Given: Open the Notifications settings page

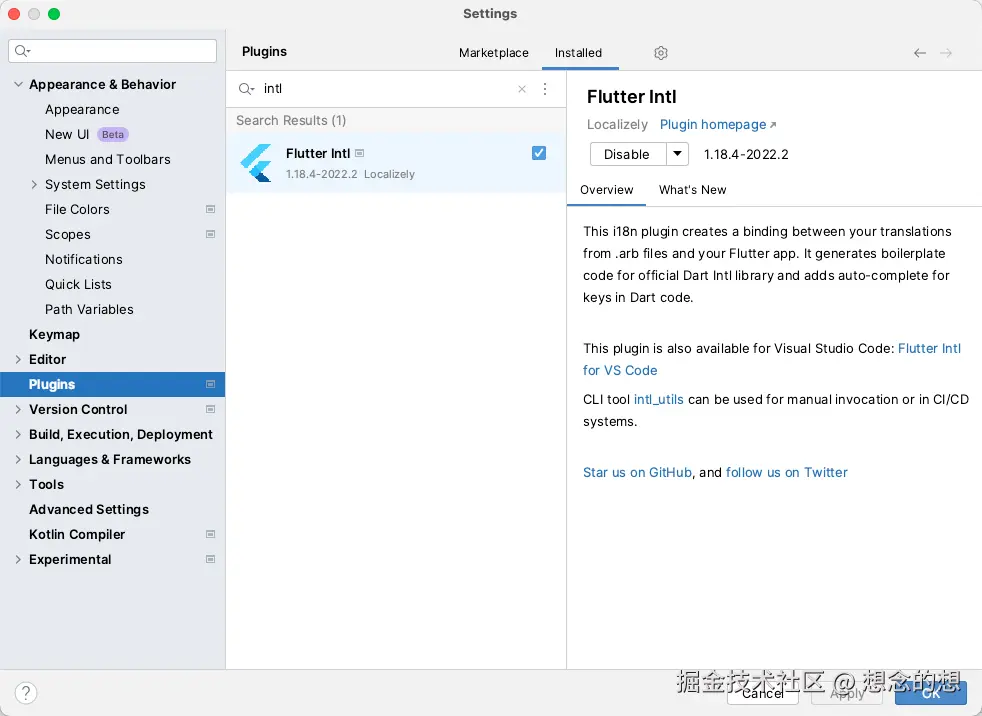Looking at the screenshot, I should (x=83, y=259).
